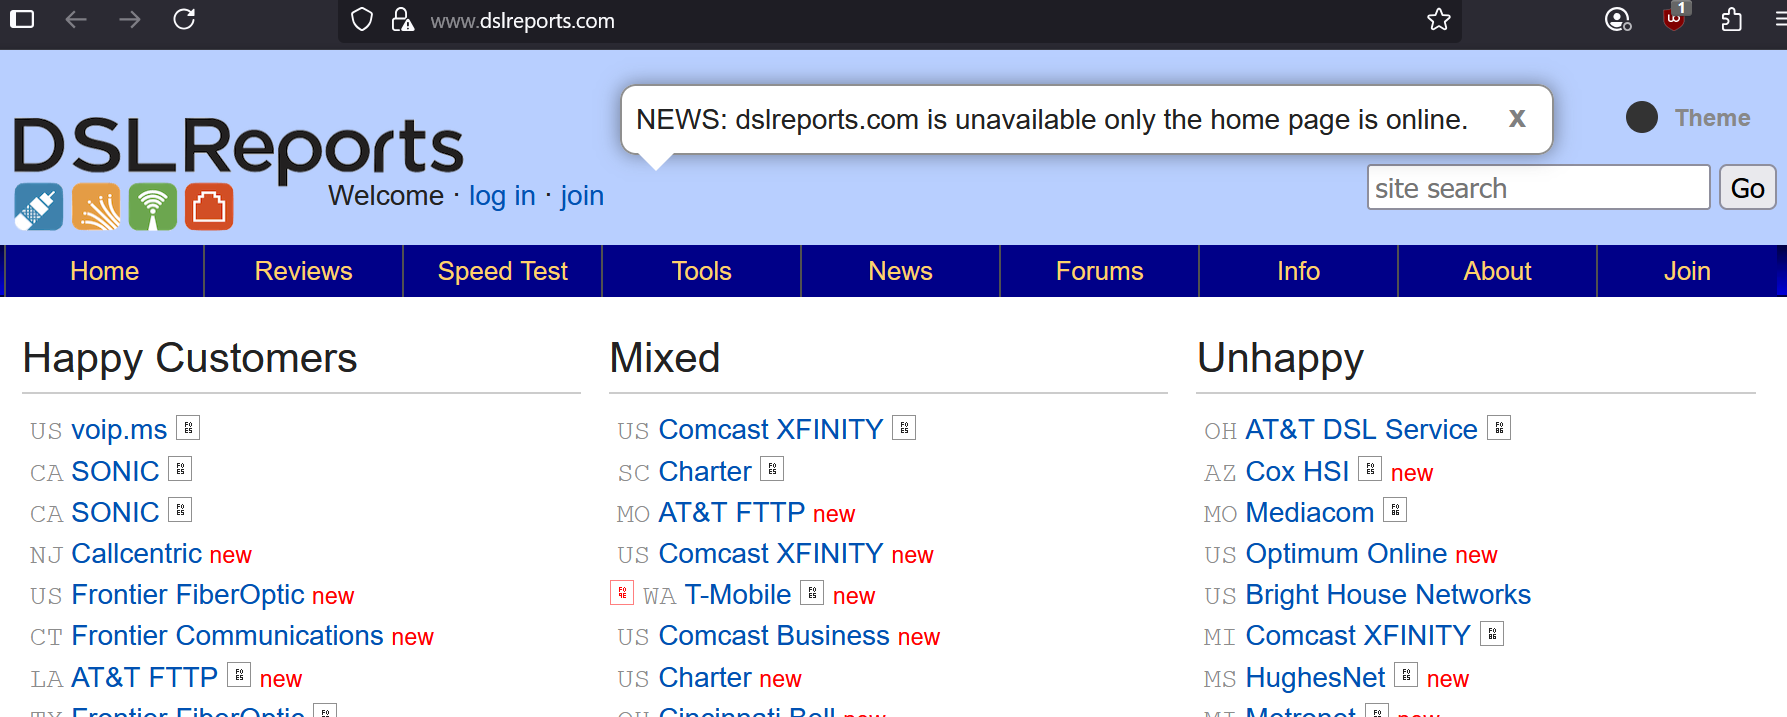Open the Comcast Business review link
Image resolution: width=1787 pixels, height=717 pixels.
[774, 635]
